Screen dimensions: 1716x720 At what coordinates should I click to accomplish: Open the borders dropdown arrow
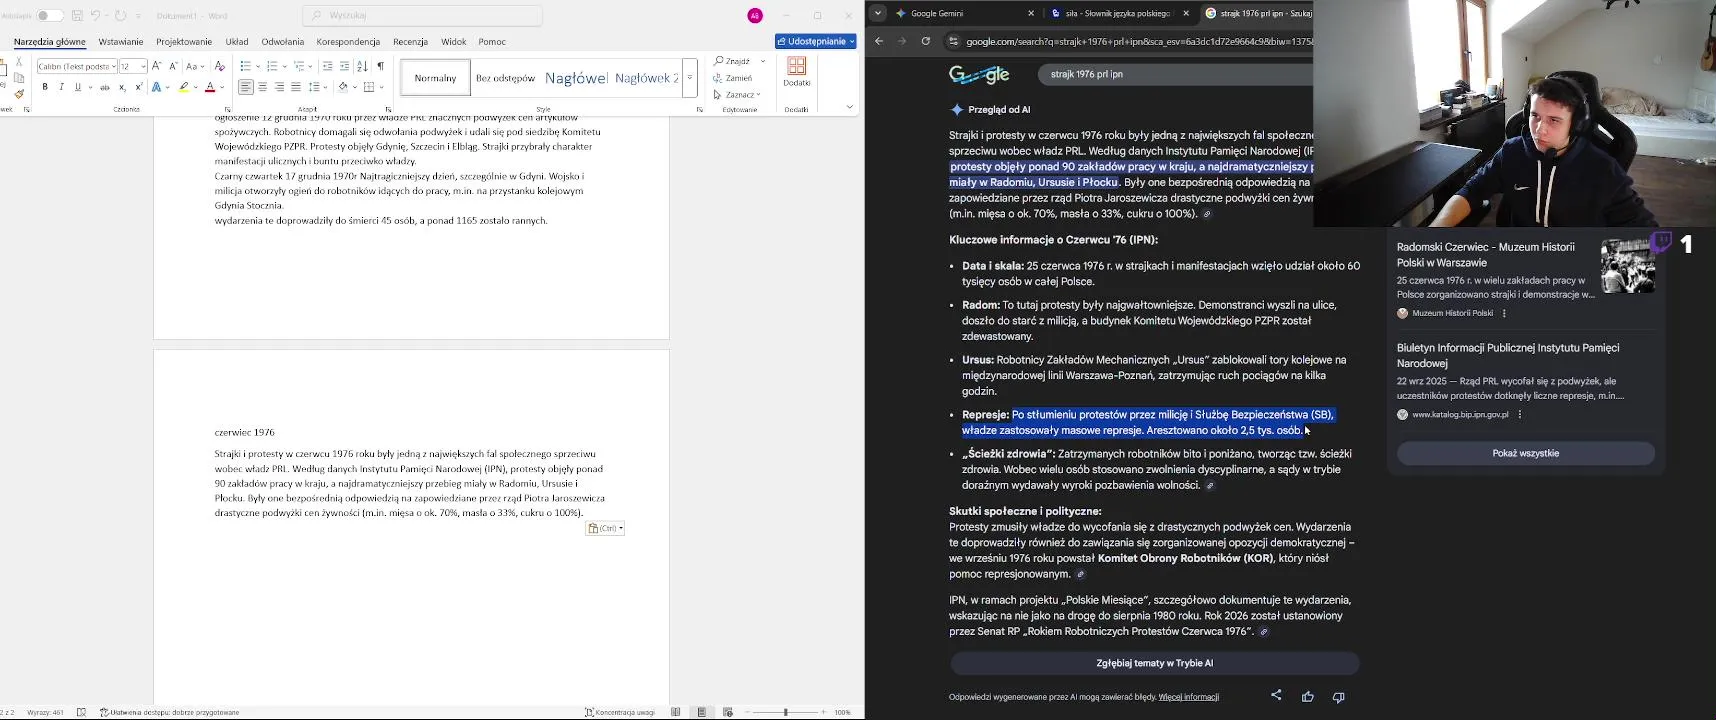381,87
